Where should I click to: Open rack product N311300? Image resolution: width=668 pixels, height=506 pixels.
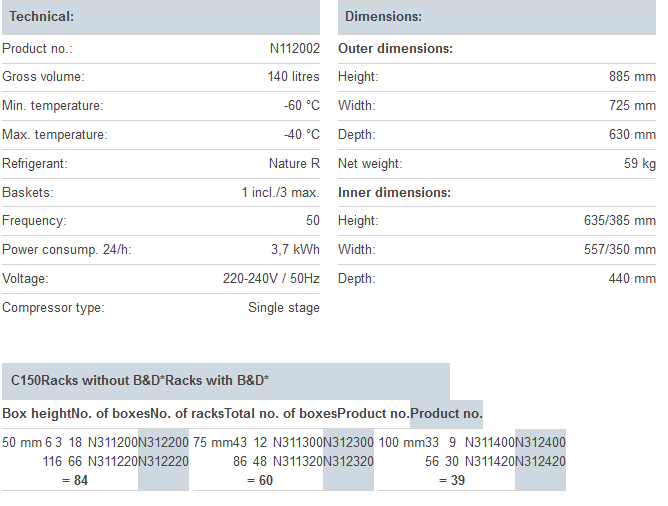click(x=298, y=442)
